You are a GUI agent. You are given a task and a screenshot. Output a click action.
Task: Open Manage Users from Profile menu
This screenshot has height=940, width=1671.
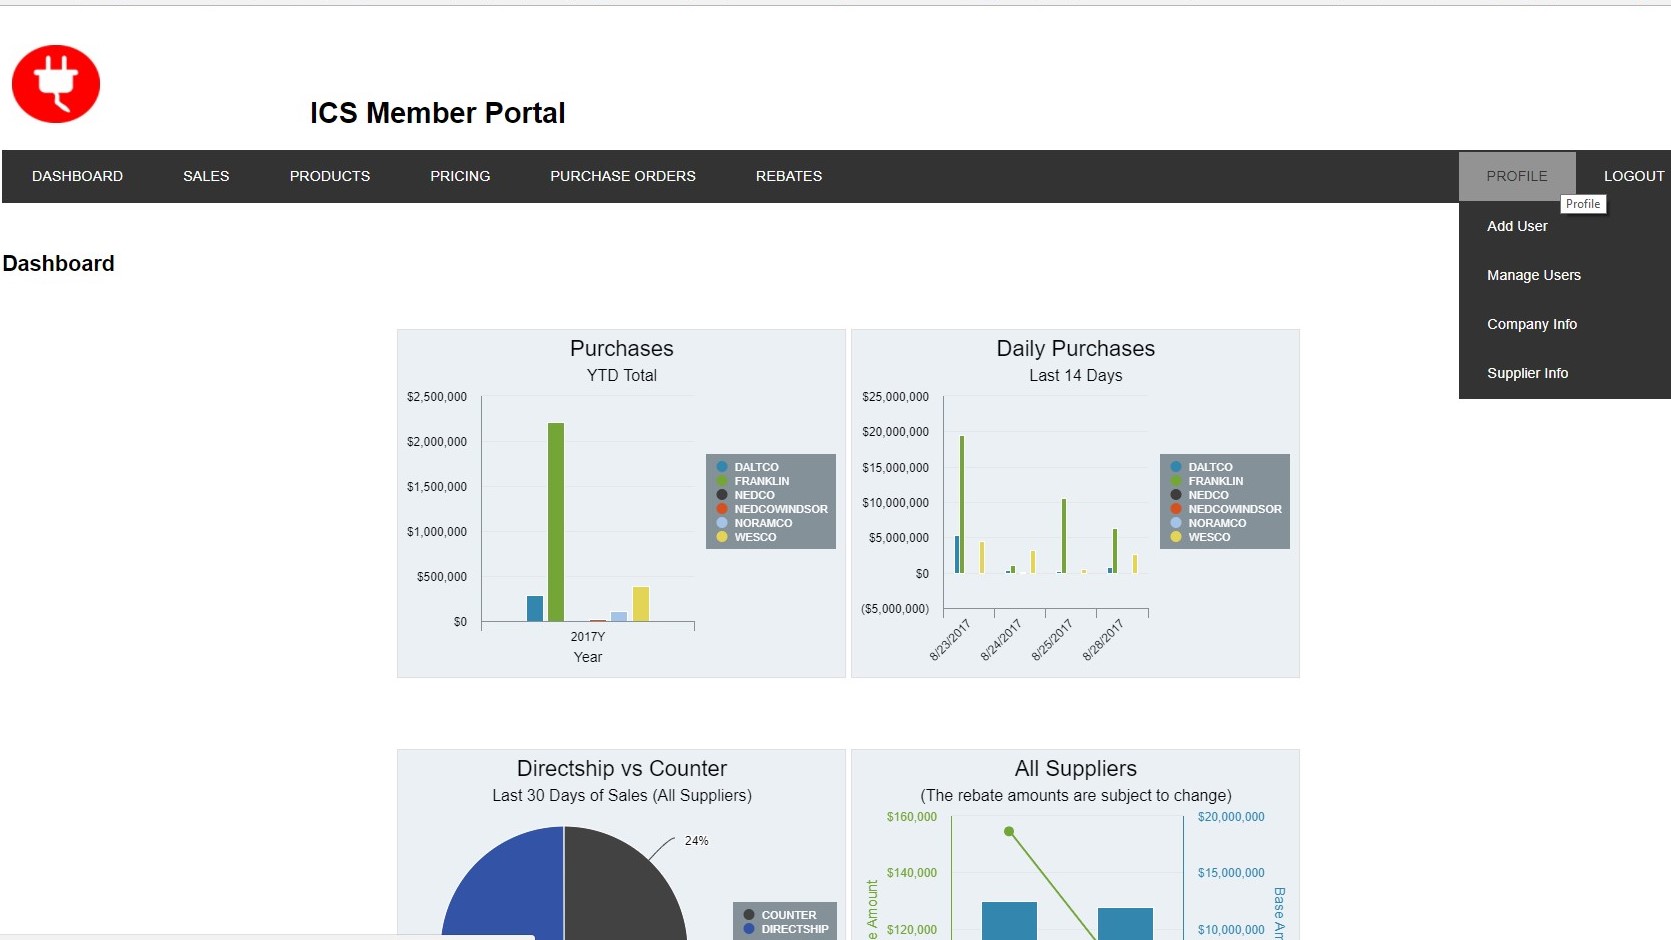pyautogui.click(x=1534, y=275)
